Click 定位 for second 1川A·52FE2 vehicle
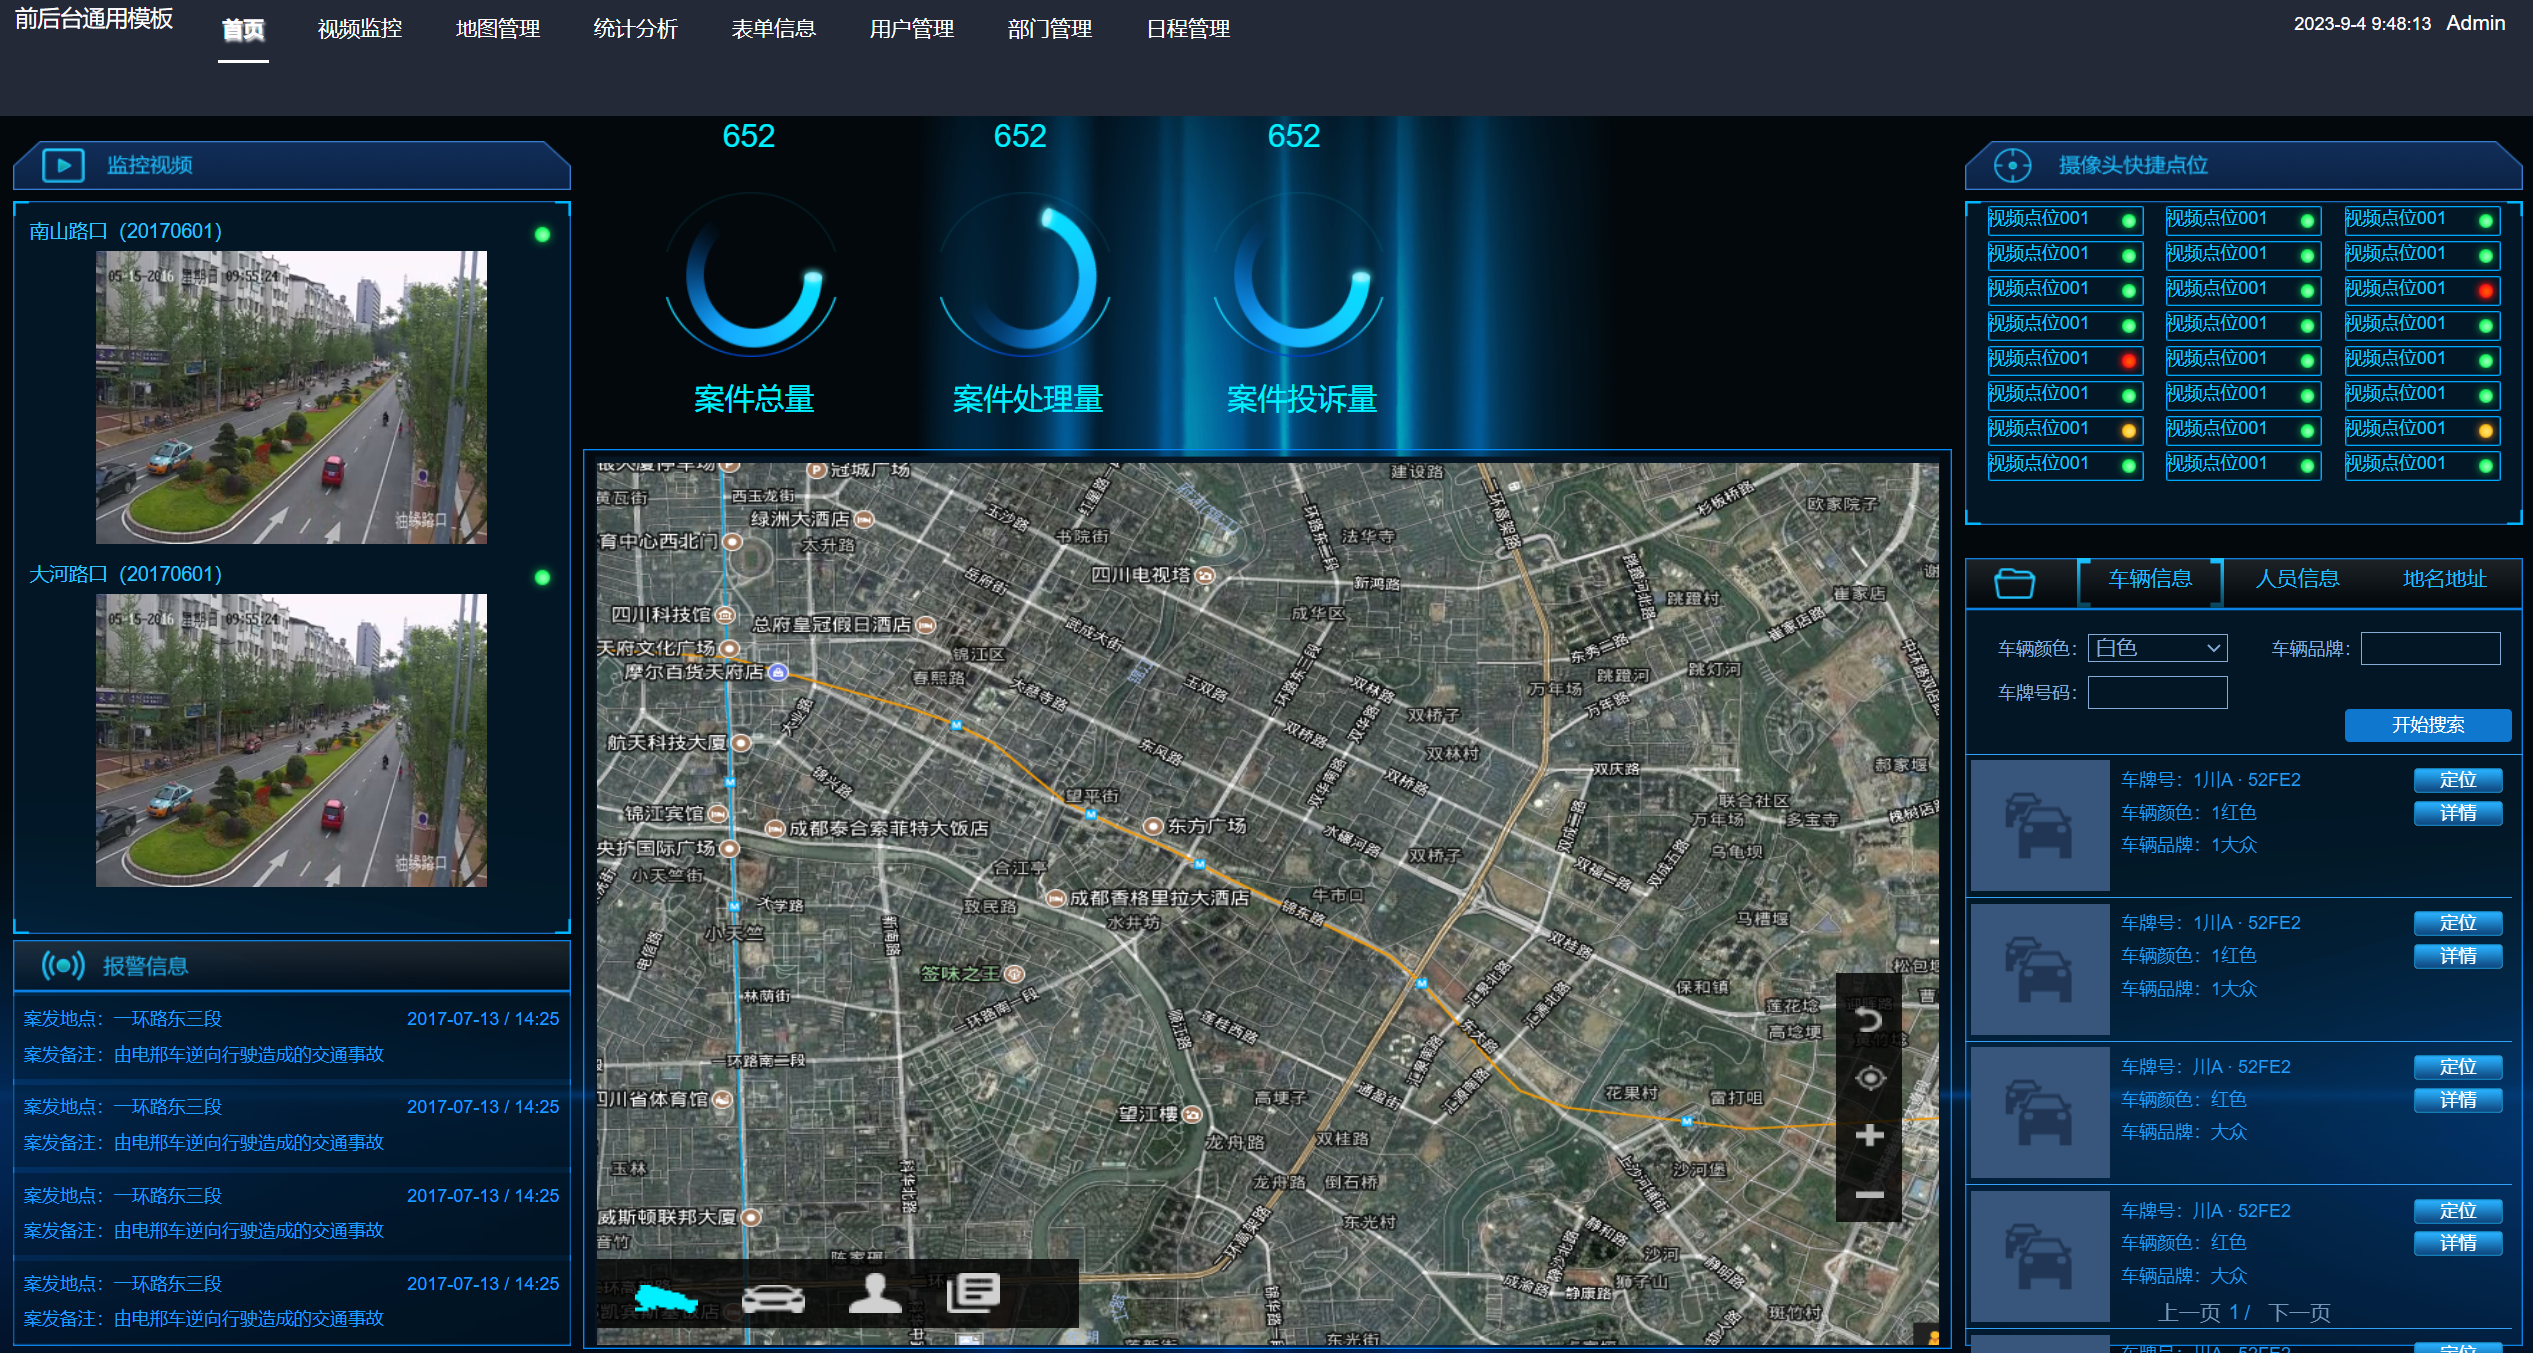 (x=2457, y=923)
